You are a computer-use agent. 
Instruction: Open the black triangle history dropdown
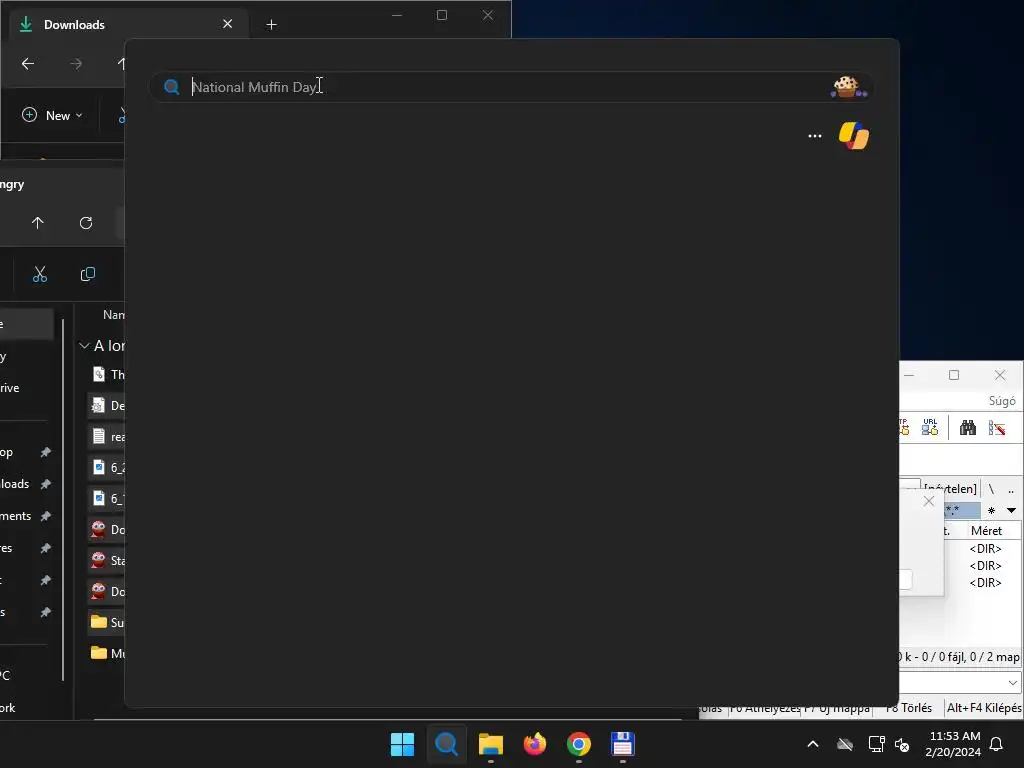(x=1011, y=511)
